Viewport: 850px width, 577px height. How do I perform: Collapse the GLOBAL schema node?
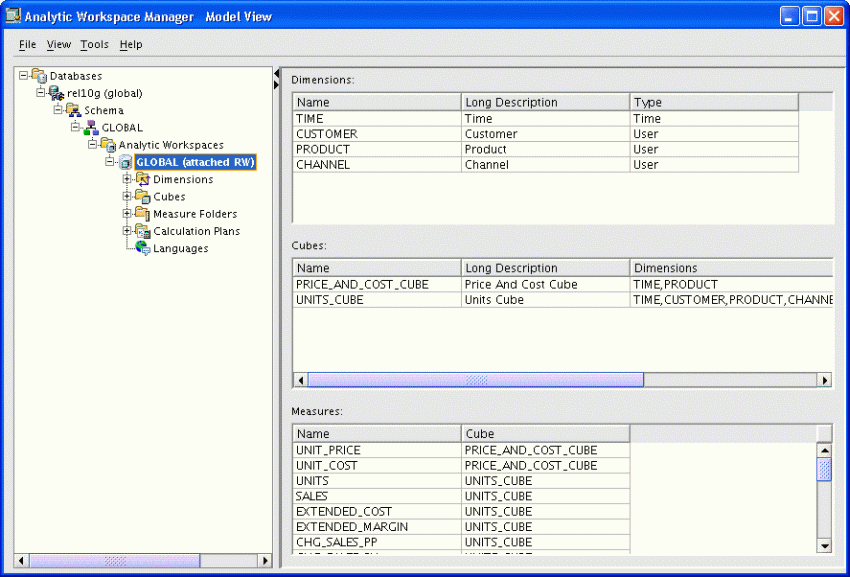[x=75, y=127]
